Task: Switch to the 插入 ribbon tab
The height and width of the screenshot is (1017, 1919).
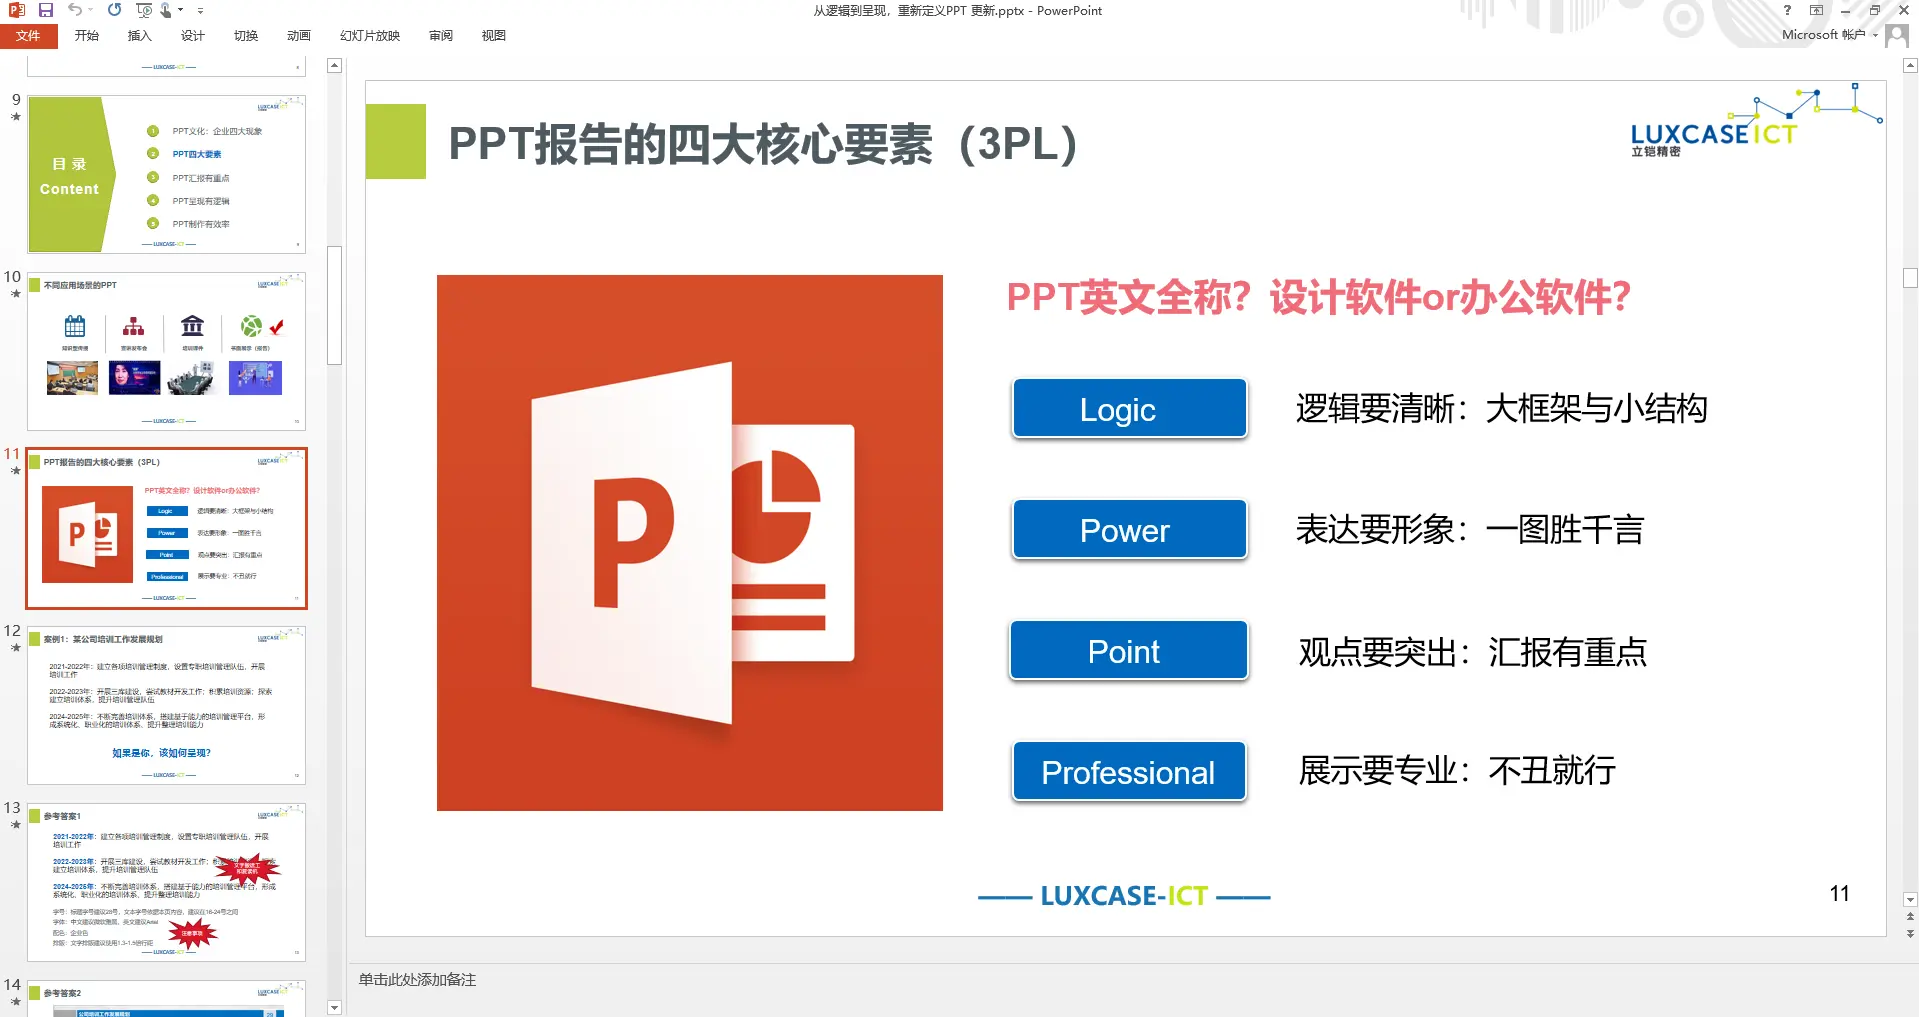Action: (x=140, y=36)
